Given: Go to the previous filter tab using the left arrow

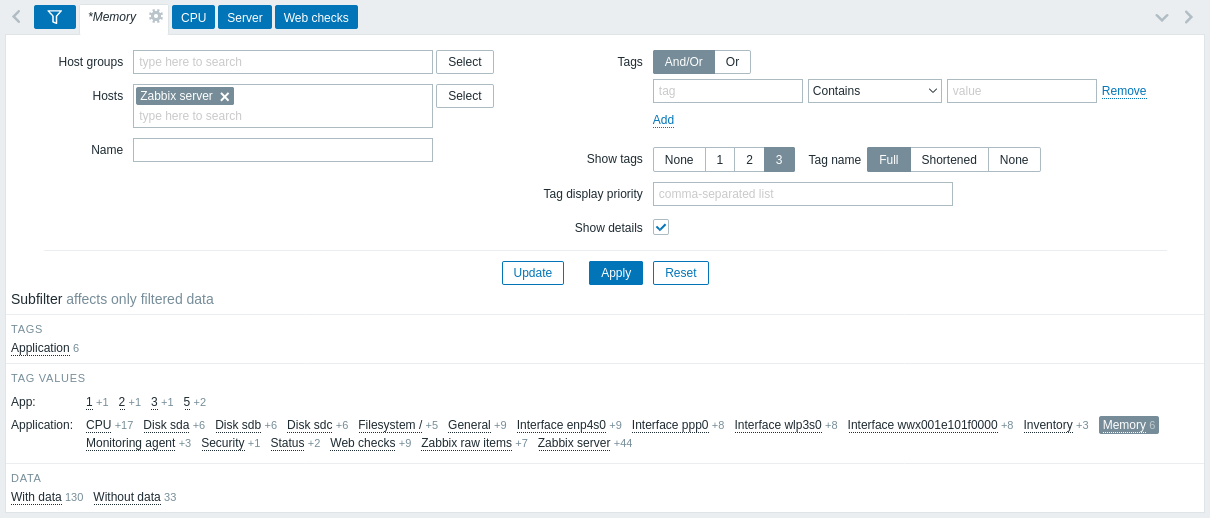Looking at the screenshot, I should point(16,17).
